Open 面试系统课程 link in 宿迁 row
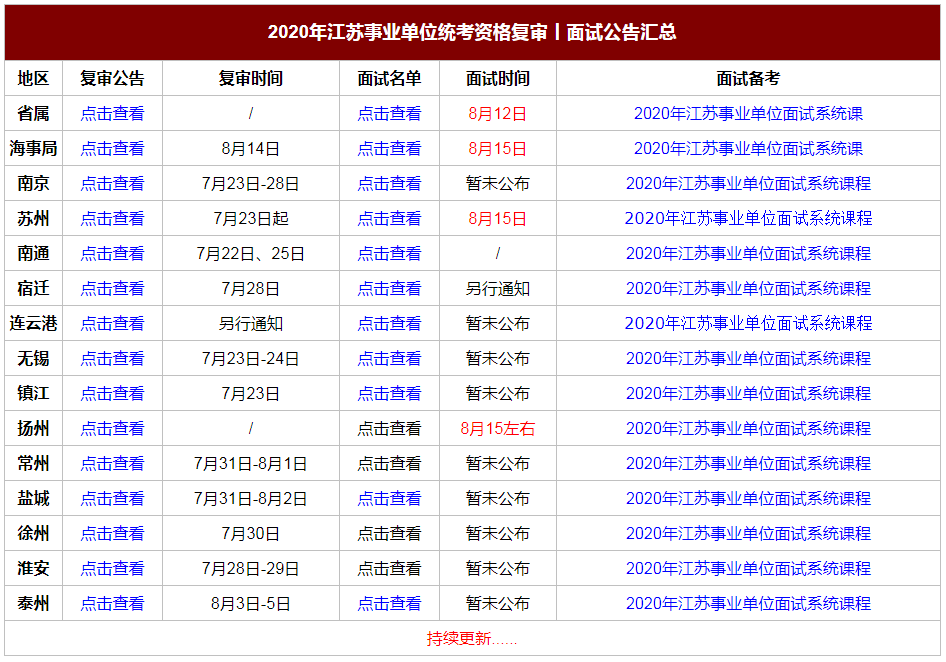 point(748,288)
